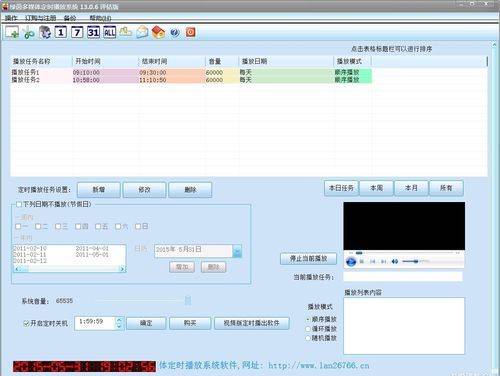Click the 本日任务 today's tasks button
This screenshot has height=376, width=500.
point(341,188)
